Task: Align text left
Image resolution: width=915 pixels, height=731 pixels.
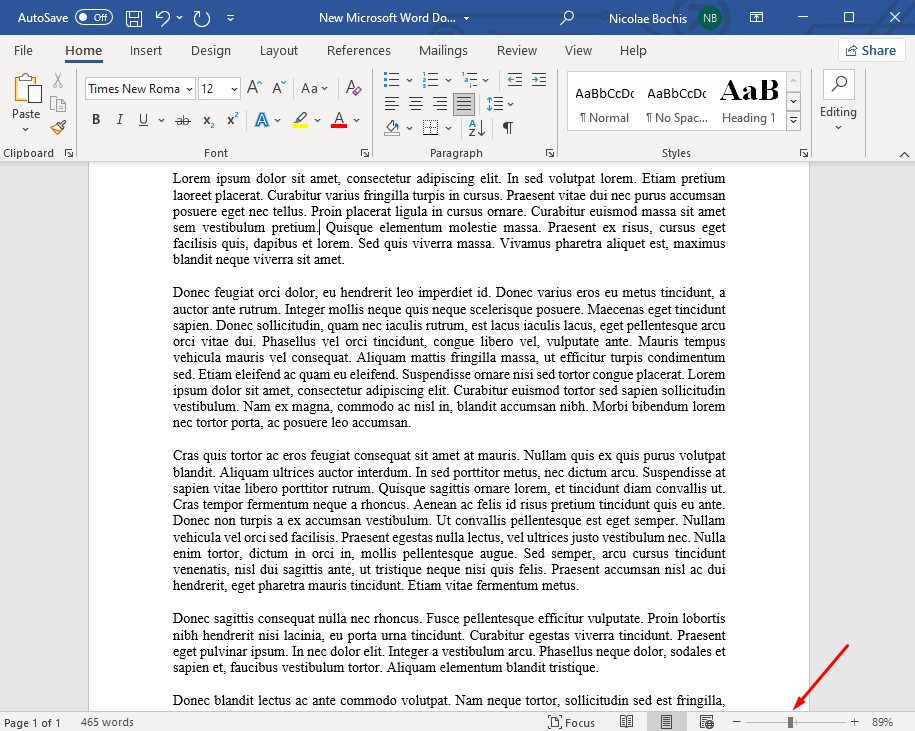Action: [x=392, y=104]
